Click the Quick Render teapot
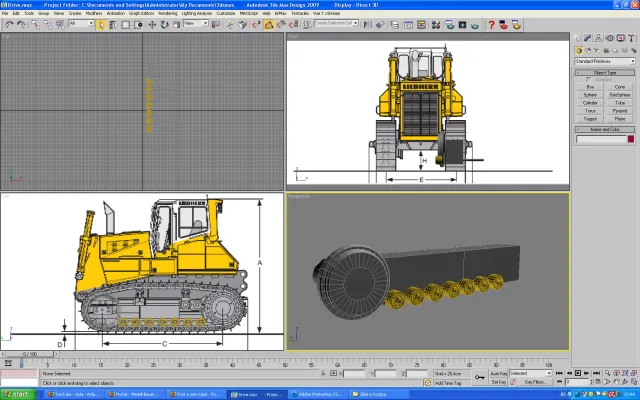Screen dimensions: 640x400 click(475, 25)
